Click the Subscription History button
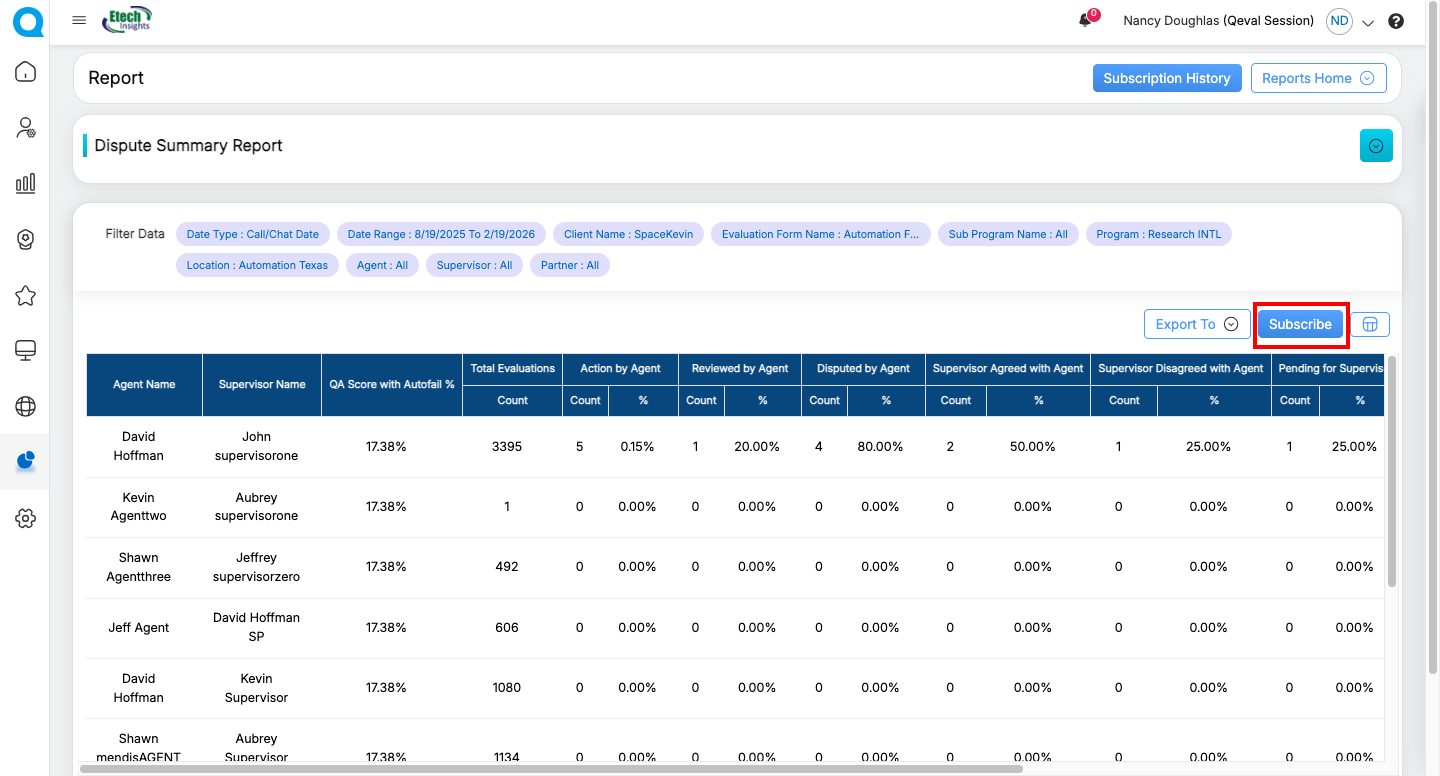Viewport: 1440px width, 776px height. (1167, 78)
